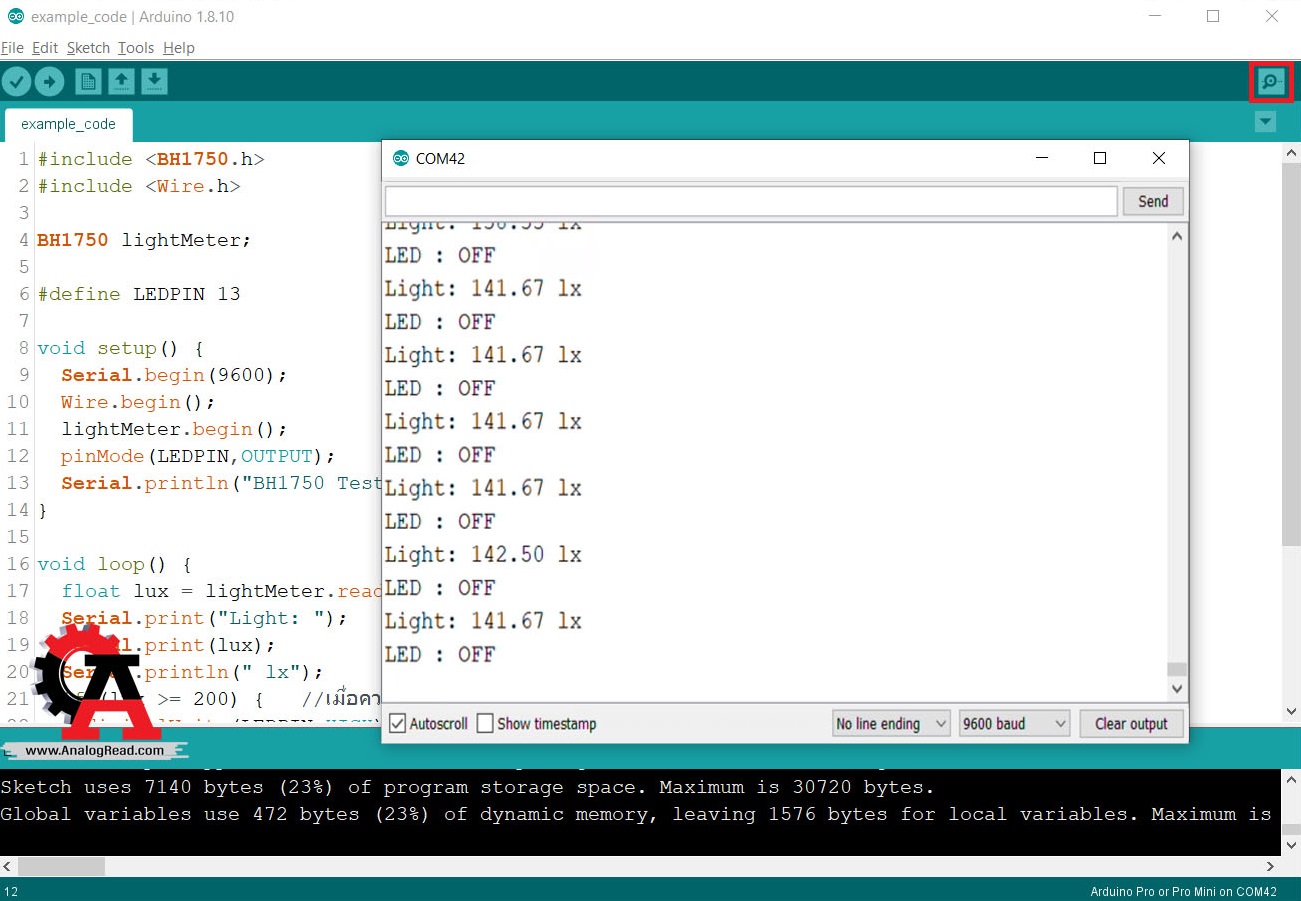
Task: Click serial monitor scroll up arrow
Action: (1177, 237)
